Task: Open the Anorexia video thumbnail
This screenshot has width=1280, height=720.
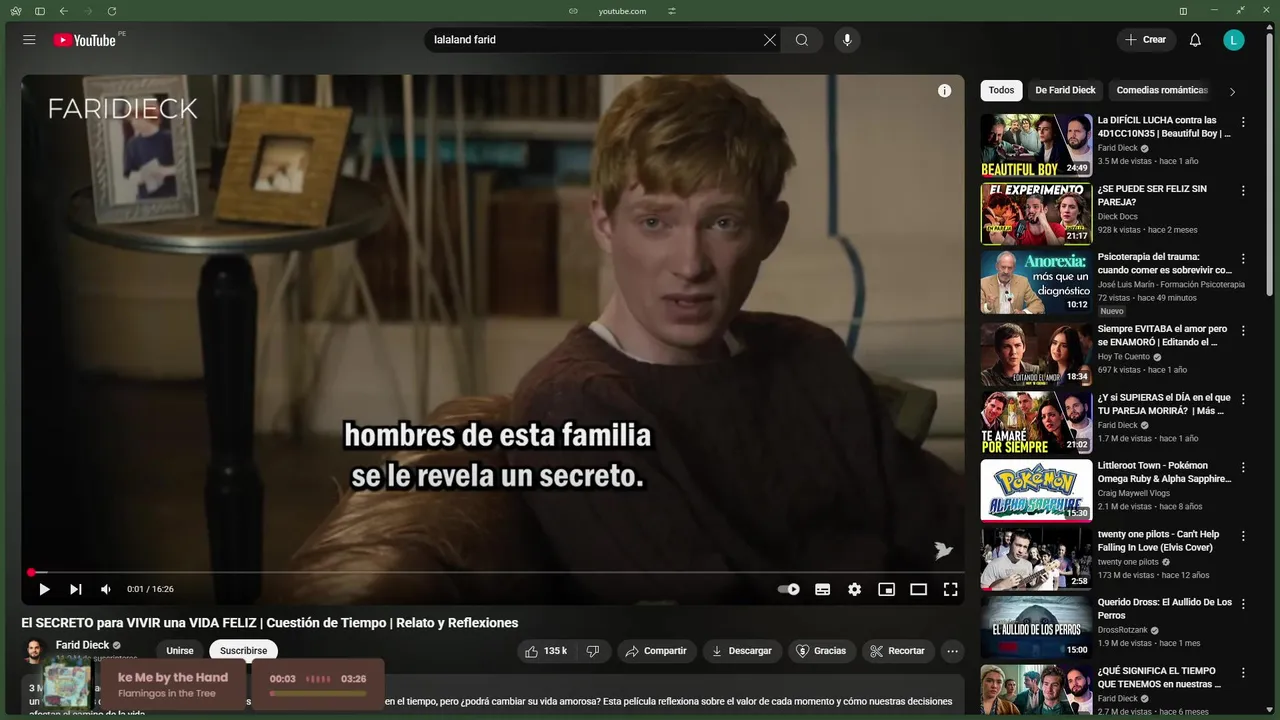Action: point(1036,282)
